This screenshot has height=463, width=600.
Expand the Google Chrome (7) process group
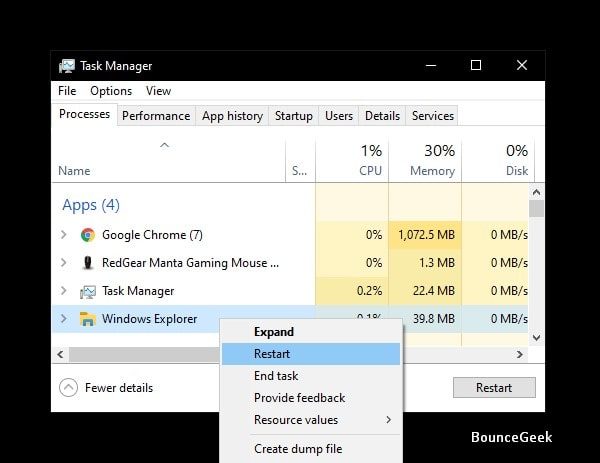click(64, 235)
